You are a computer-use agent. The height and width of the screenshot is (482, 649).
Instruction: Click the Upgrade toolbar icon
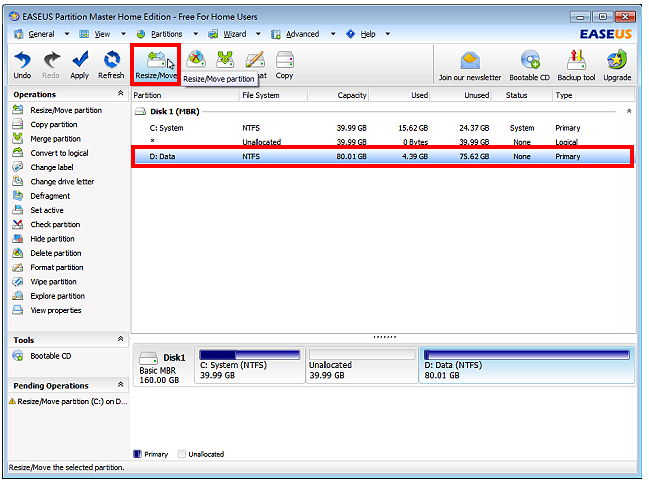(x=617, y=60)
